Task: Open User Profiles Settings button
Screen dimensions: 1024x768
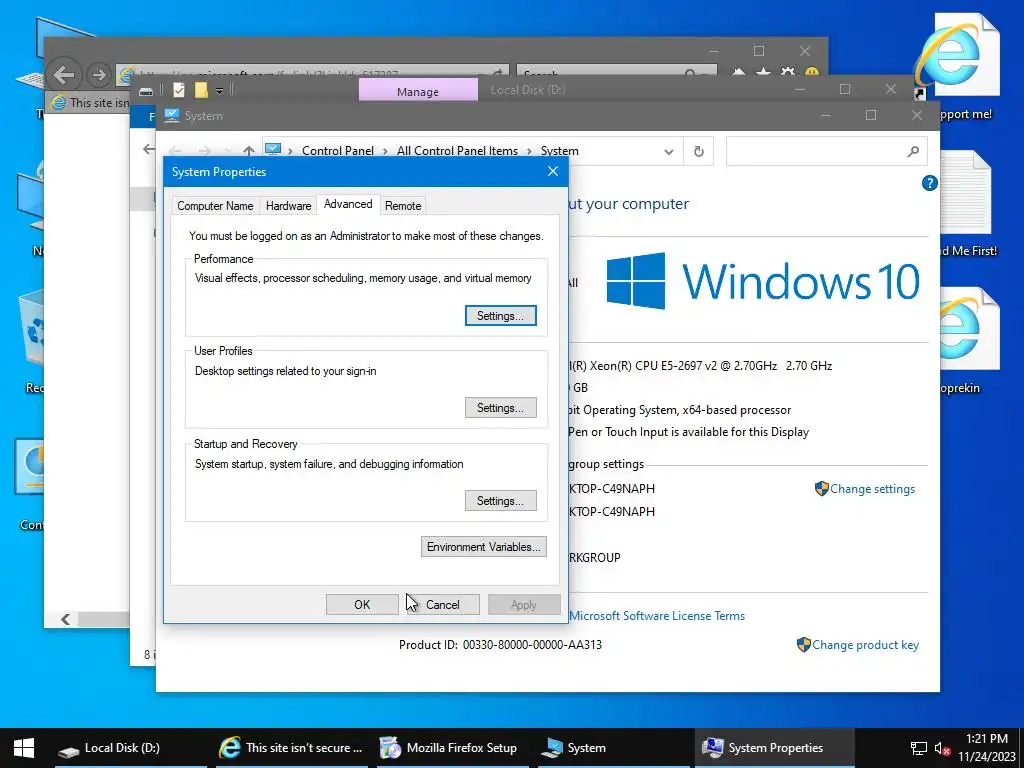Action: 500,408
